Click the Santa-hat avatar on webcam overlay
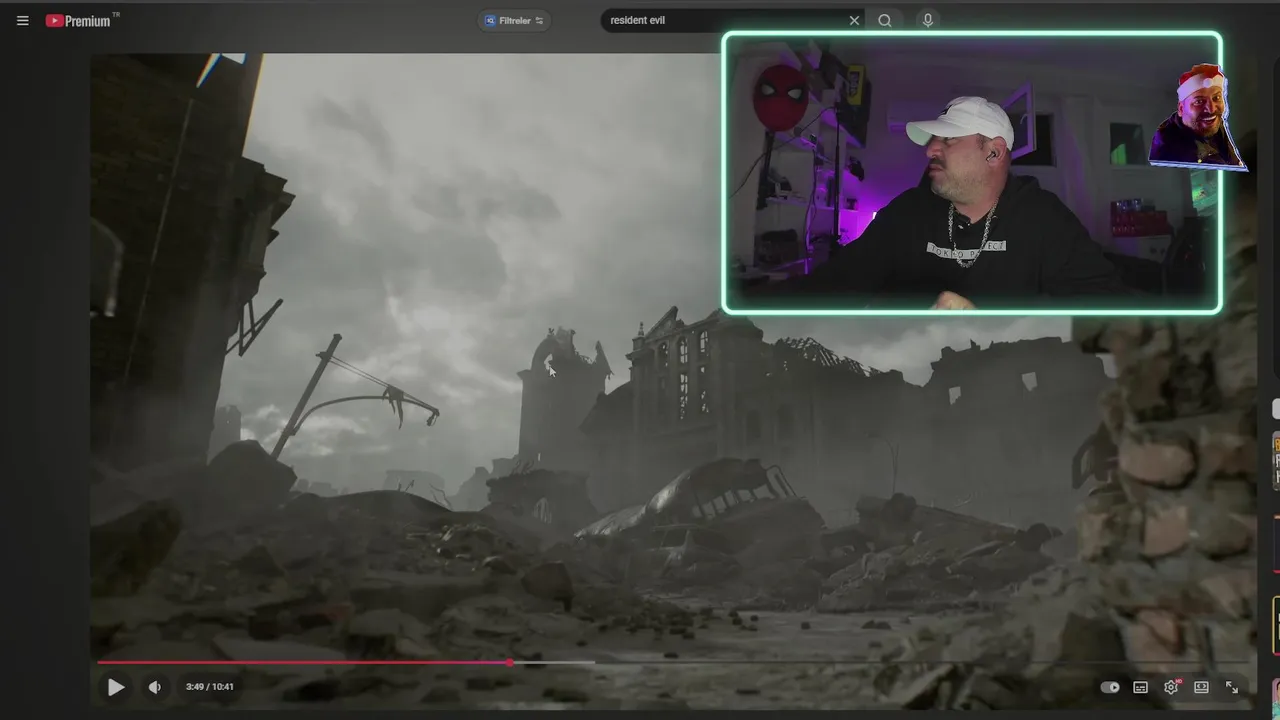The width and height of the screenshot is (1280, 720). coord(1197,117)
